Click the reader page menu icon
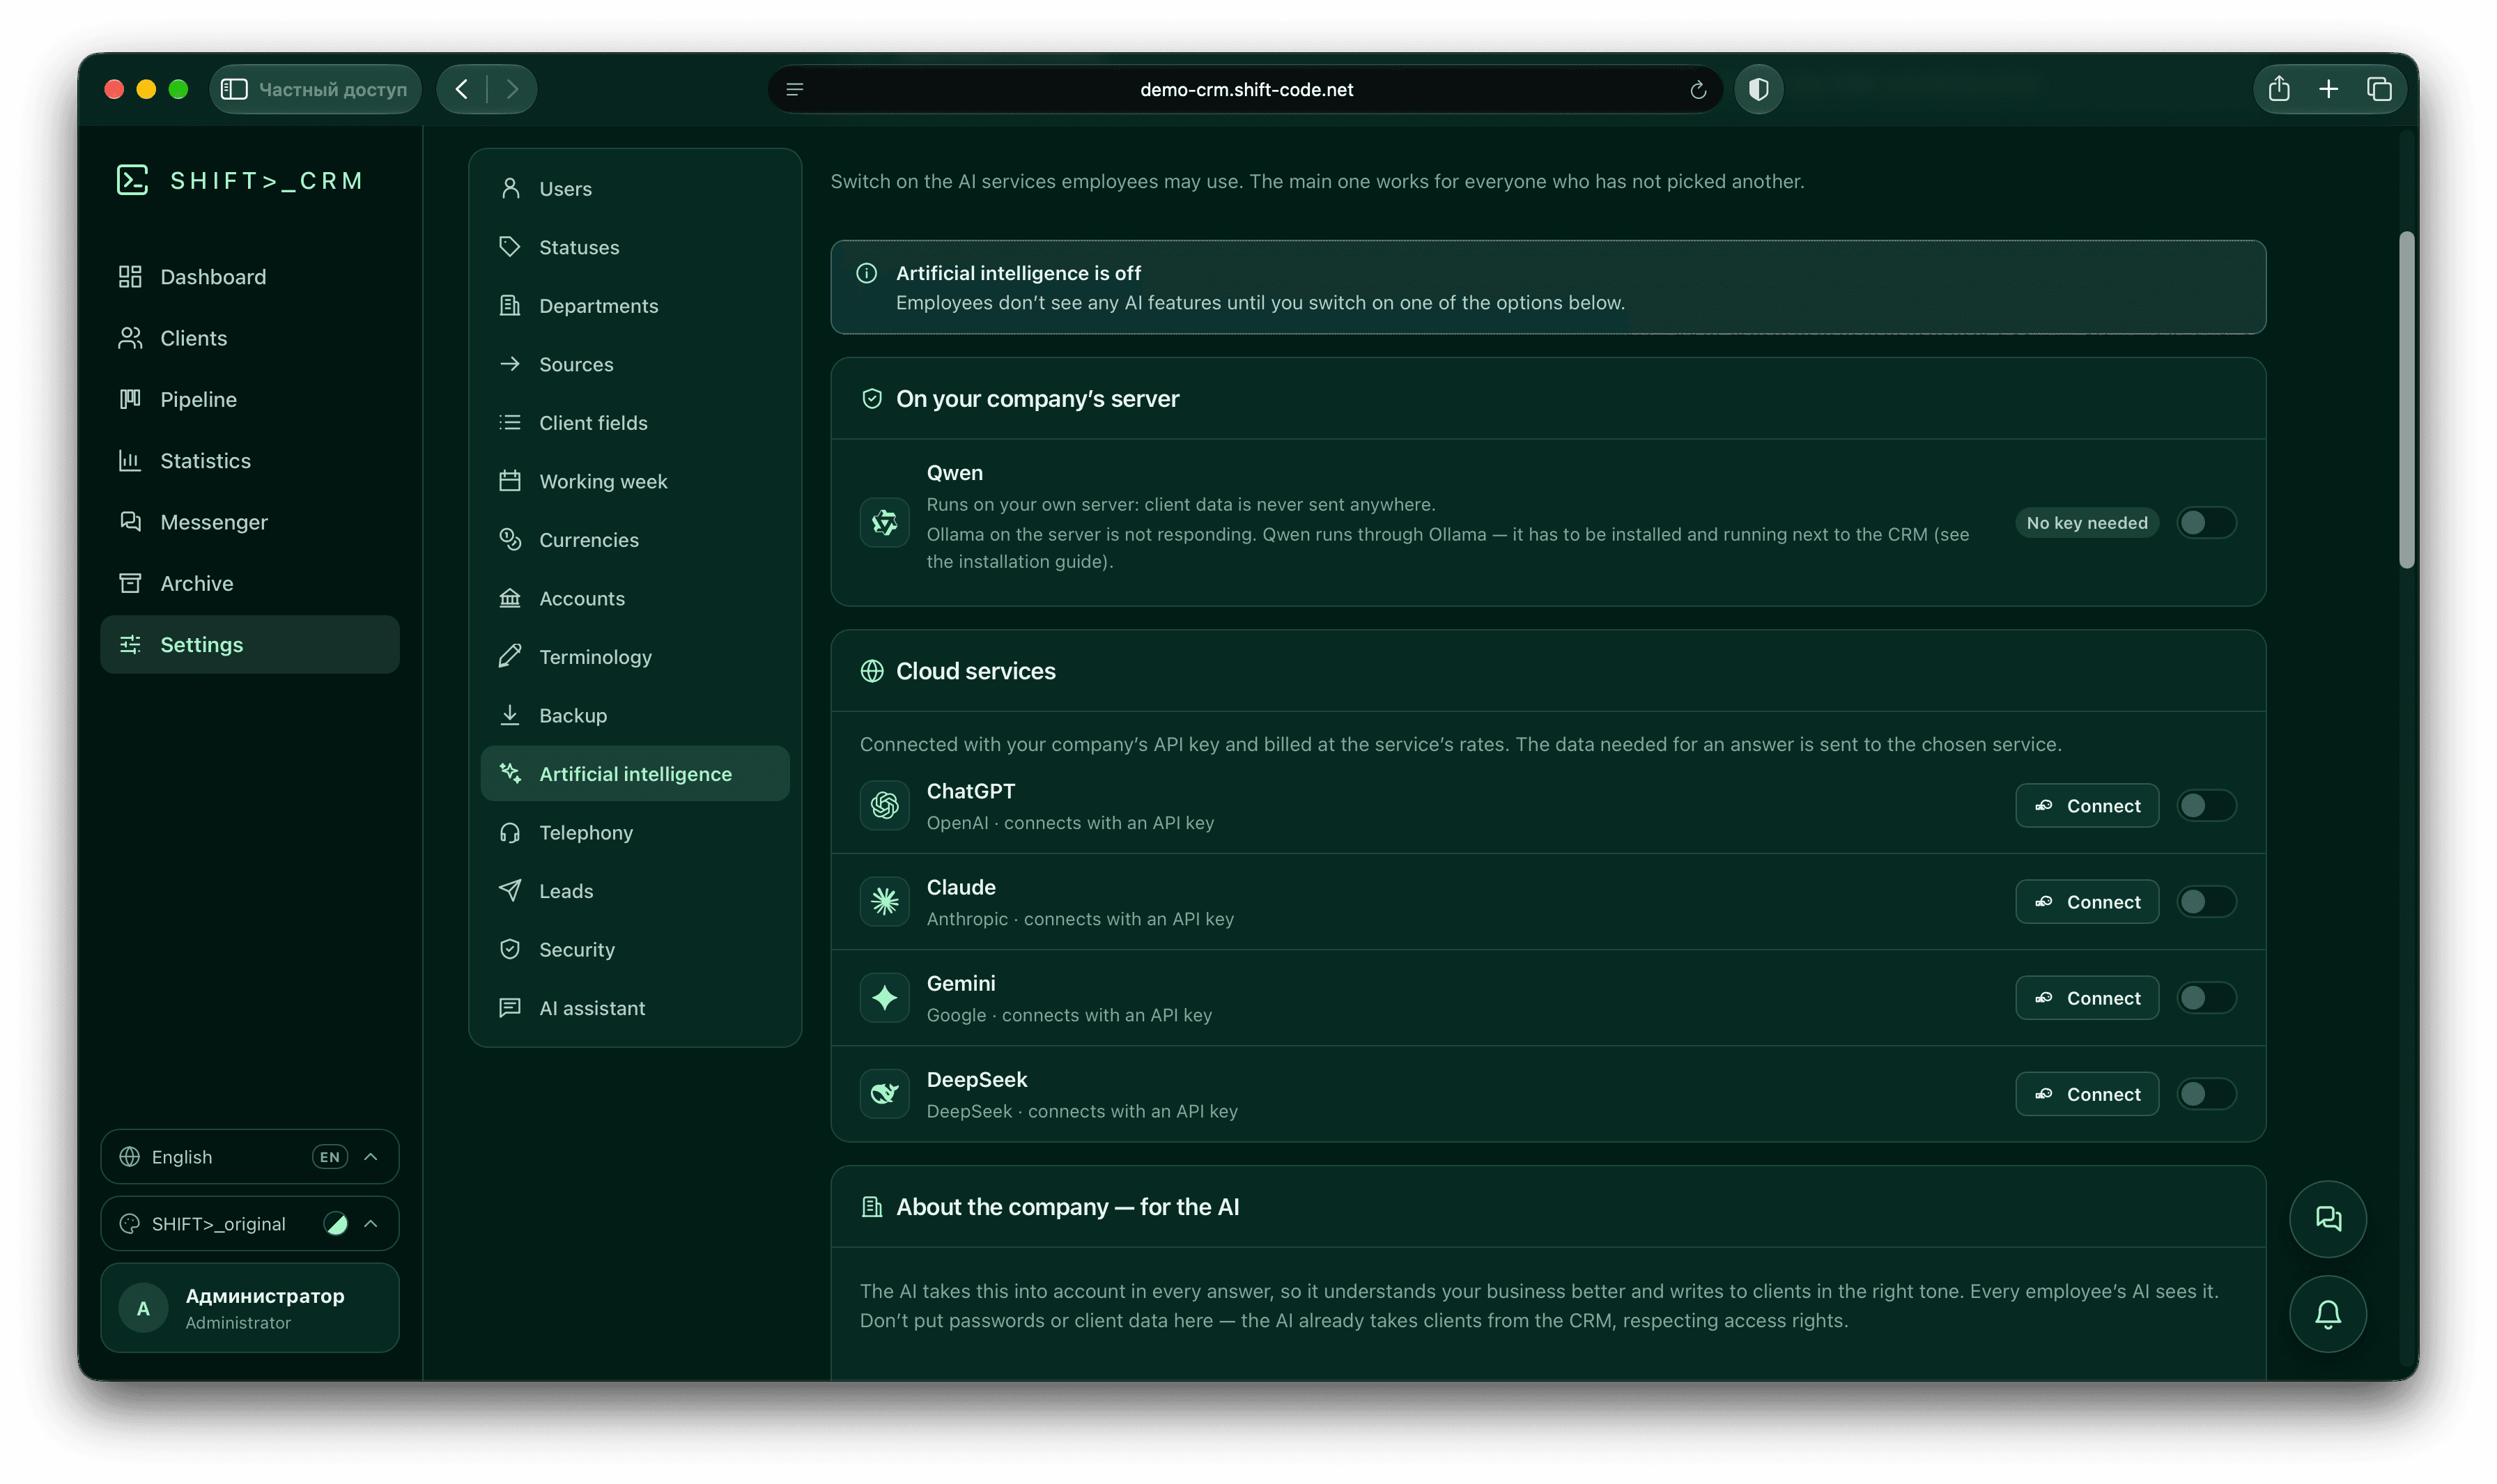 pos(794,90)
